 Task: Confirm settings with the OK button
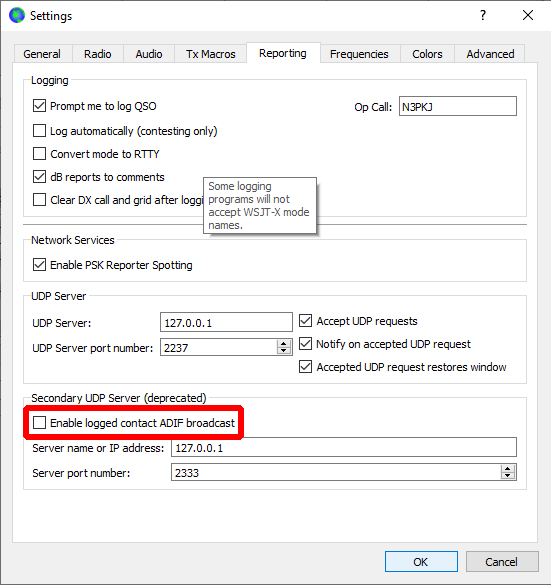pyautogui.click(x=421, y=561)
